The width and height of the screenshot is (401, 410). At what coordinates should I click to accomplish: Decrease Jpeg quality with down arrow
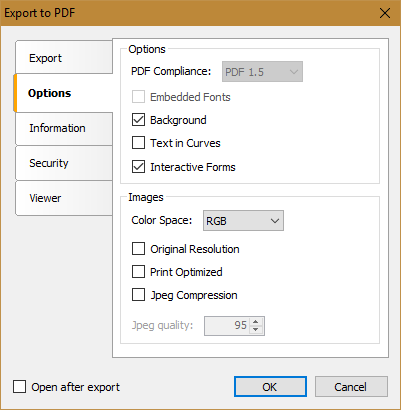(256, 330)
